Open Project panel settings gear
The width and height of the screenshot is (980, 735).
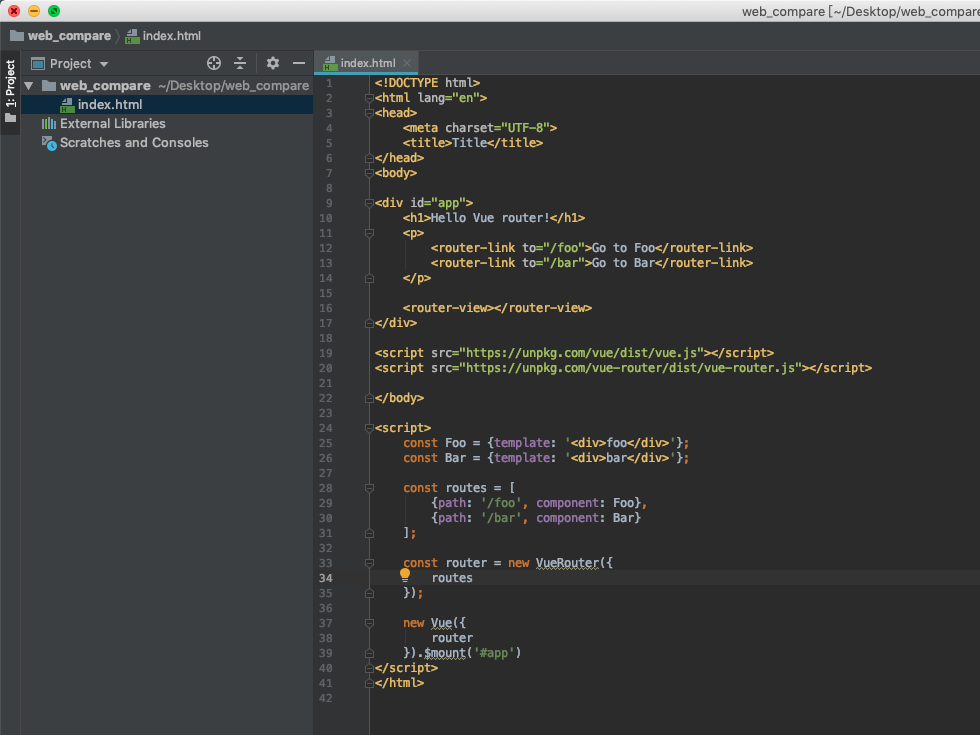[273, 63]
